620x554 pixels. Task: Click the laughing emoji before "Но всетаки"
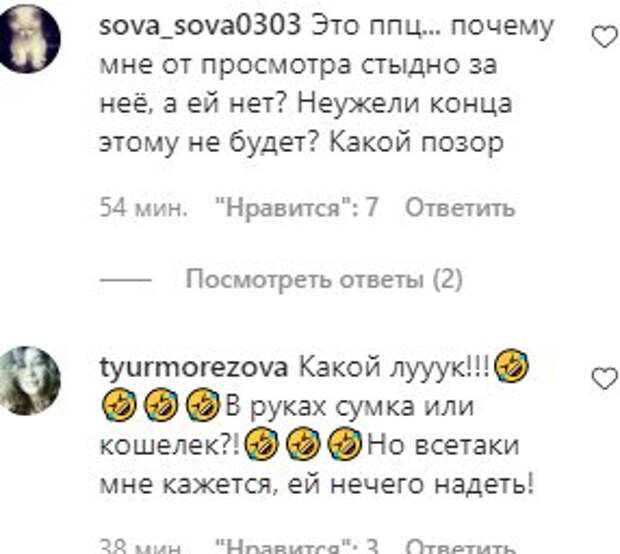click(345, 444)
